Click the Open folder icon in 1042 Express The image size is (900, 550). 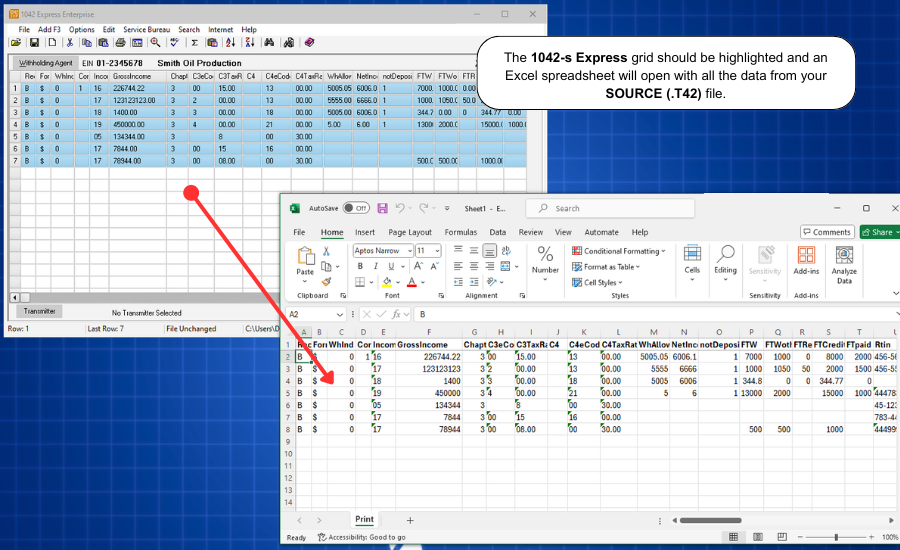17,43
